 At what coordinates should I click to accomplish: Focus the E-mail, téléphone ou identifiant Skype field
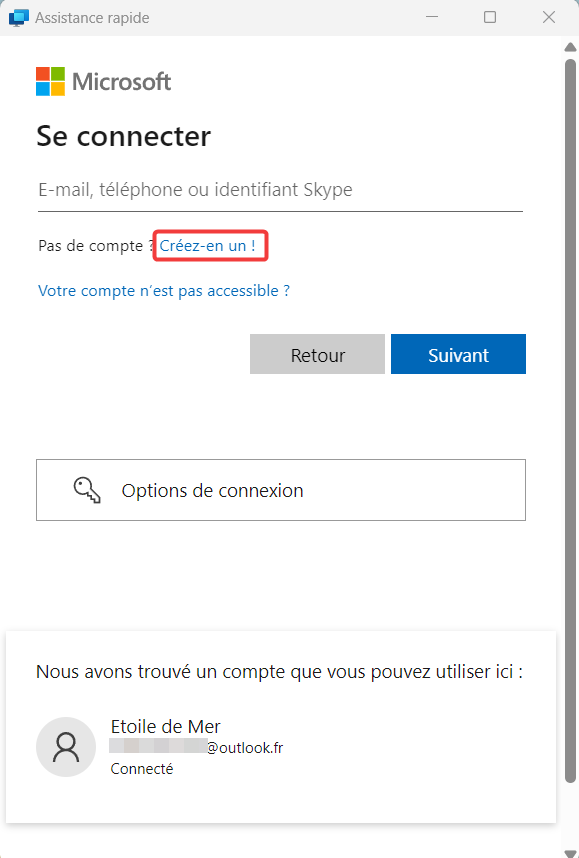point(280,190)
